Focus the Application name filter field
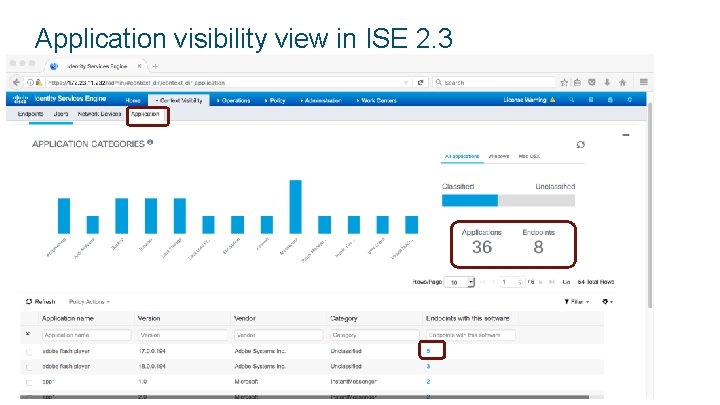 86,335
